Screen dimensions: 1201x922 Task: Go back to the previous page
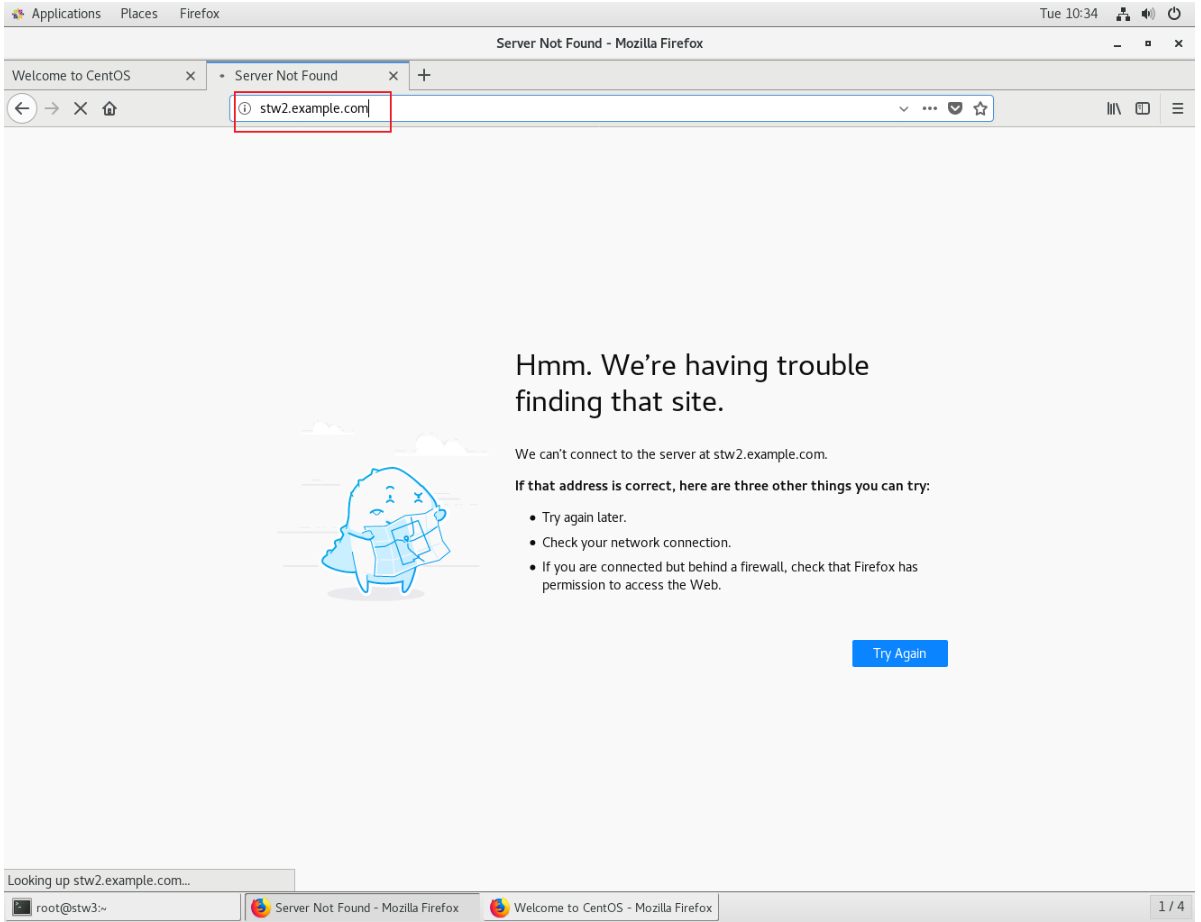(x=22, y=108)
